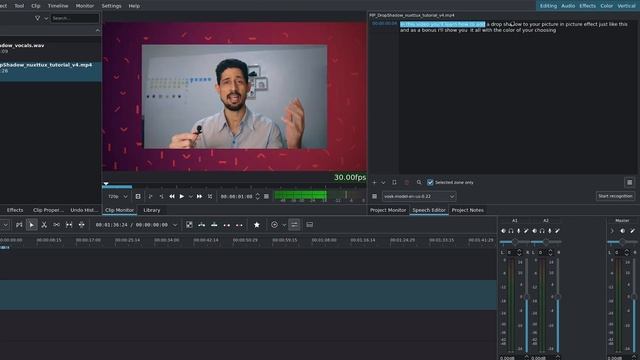Toggle the Selected zone only checkbox
Viewport: 640px width, 360px height.
click(x=430, y=182)
